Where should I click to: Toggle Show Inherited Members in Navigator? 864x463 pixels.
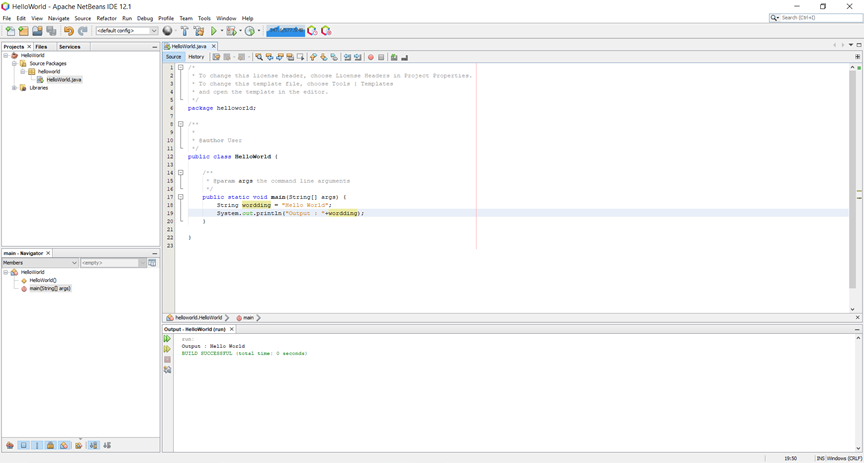pyautogui.click(x=10, y=445)
